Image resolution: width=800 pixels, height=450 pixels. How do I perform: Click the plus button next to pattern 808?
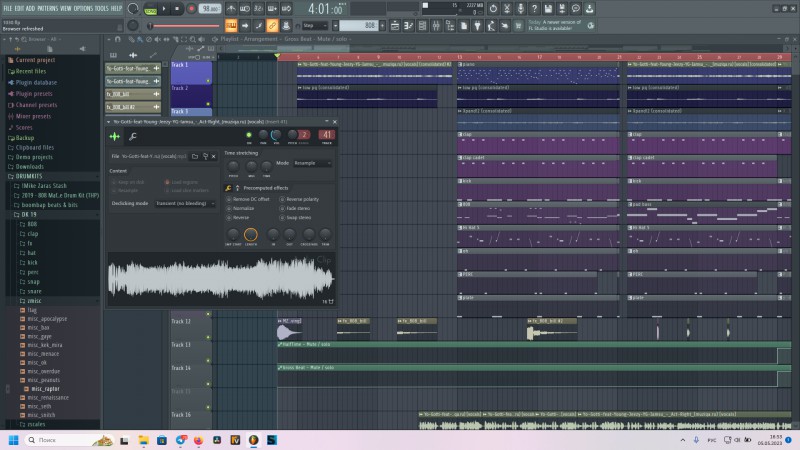382,26
